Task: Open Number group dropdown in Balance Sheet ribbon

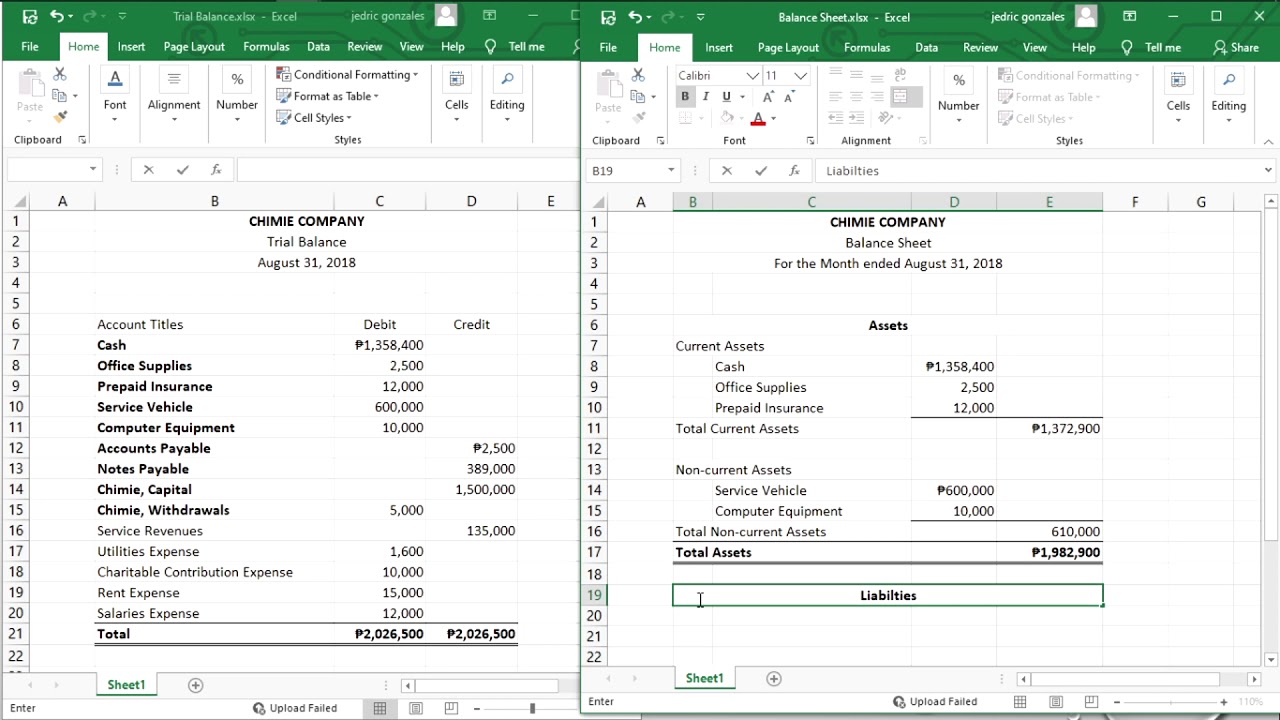Action: 958,97
